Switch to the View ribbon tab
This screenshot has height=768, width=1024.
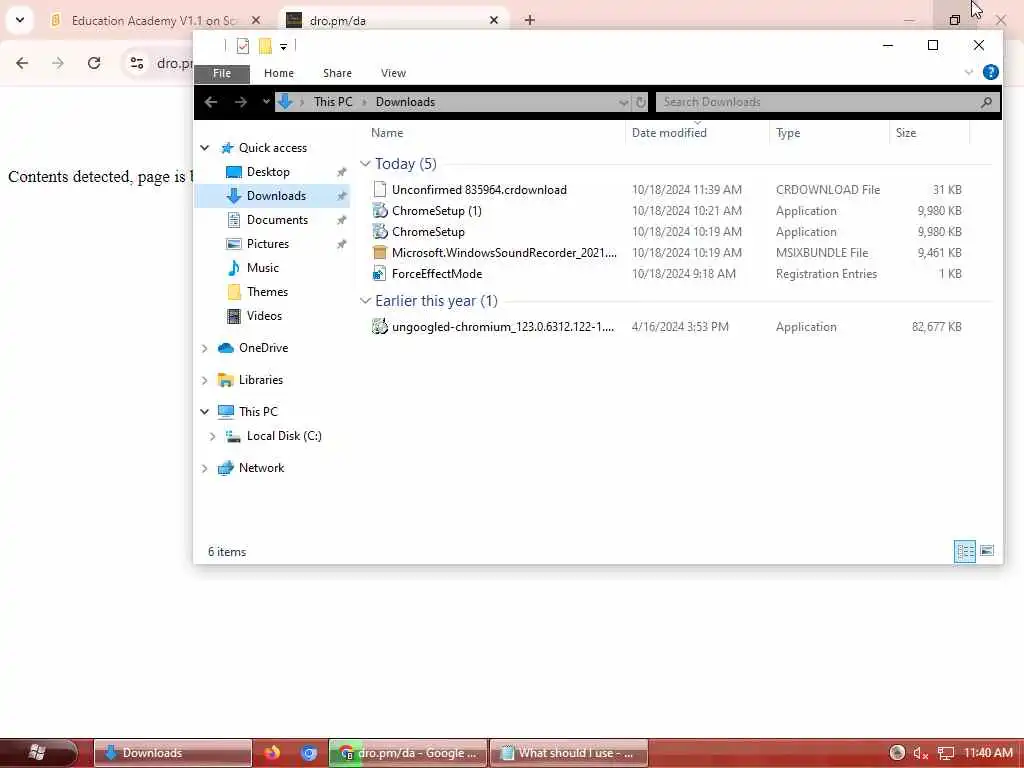click(x=393, y=73)
